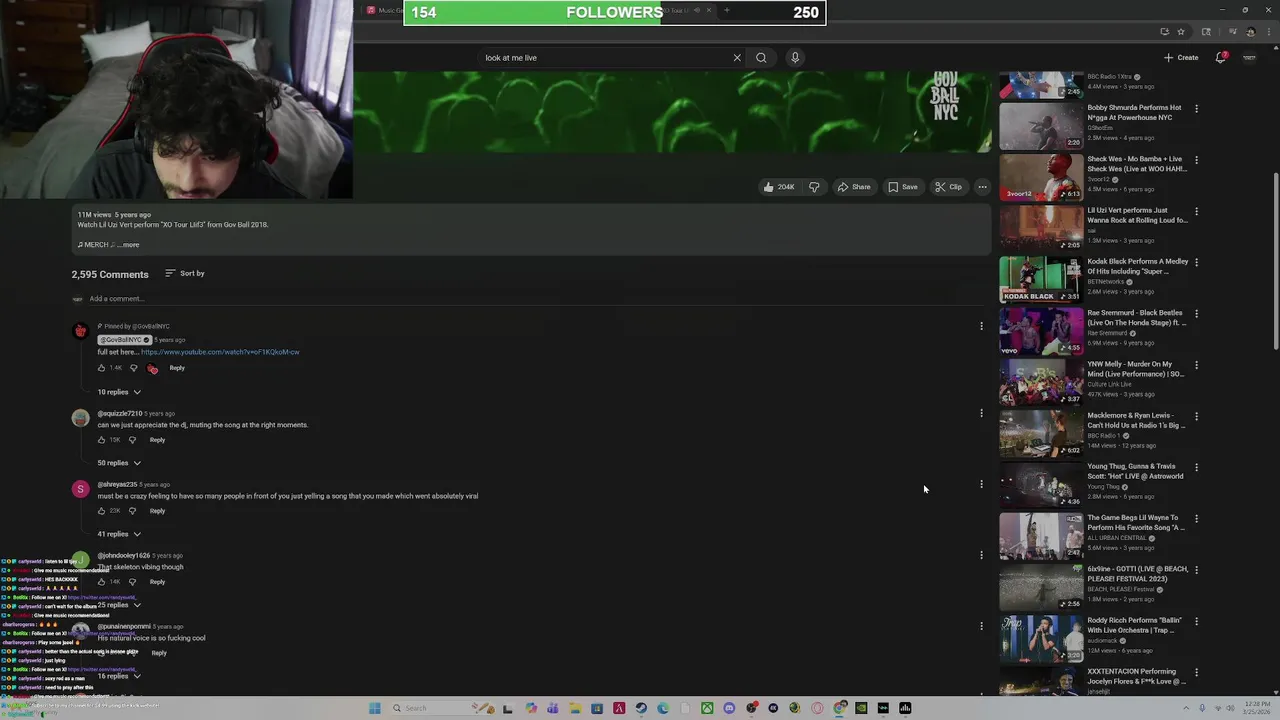Viewport: 1280px width, 720px height.
Task: Dislike the @shreyas235 comment
Action: [x=132, y=511]
